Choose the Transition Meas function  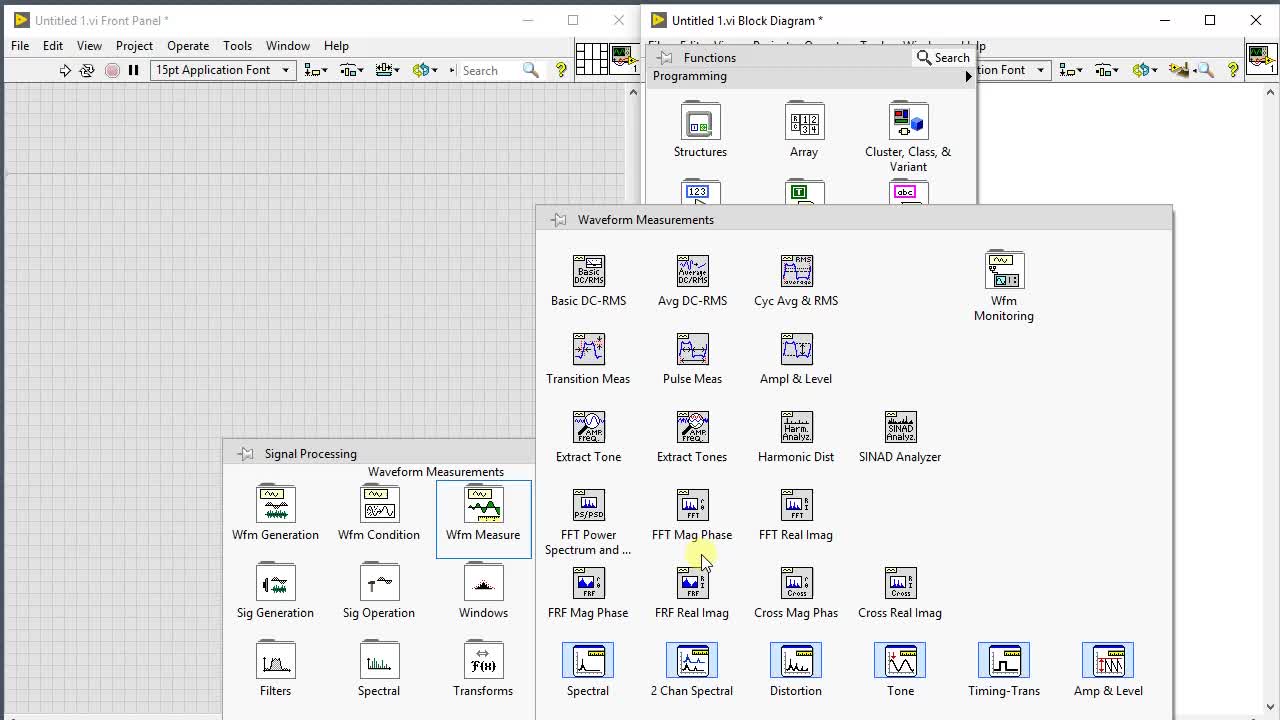pyautogui.click(x=589, y=349)
